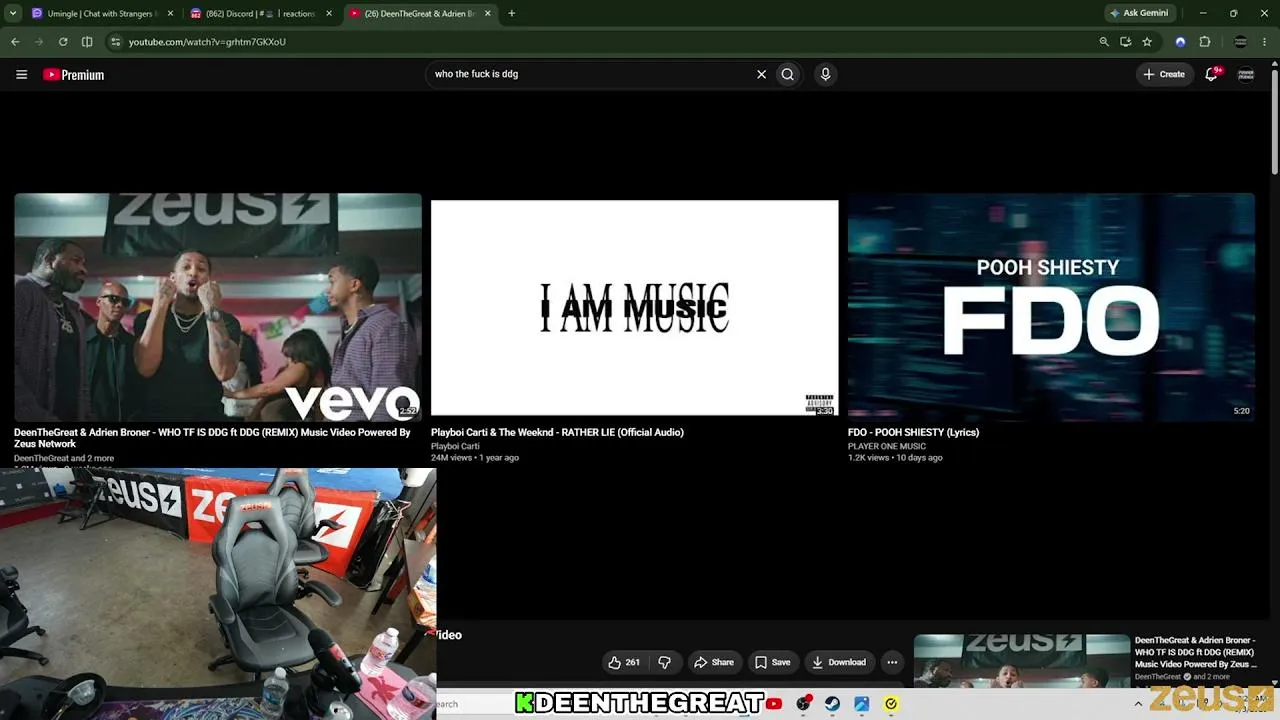Go back to the previous page
Viewport: 1280px width, 720px height.
(15, 42)
